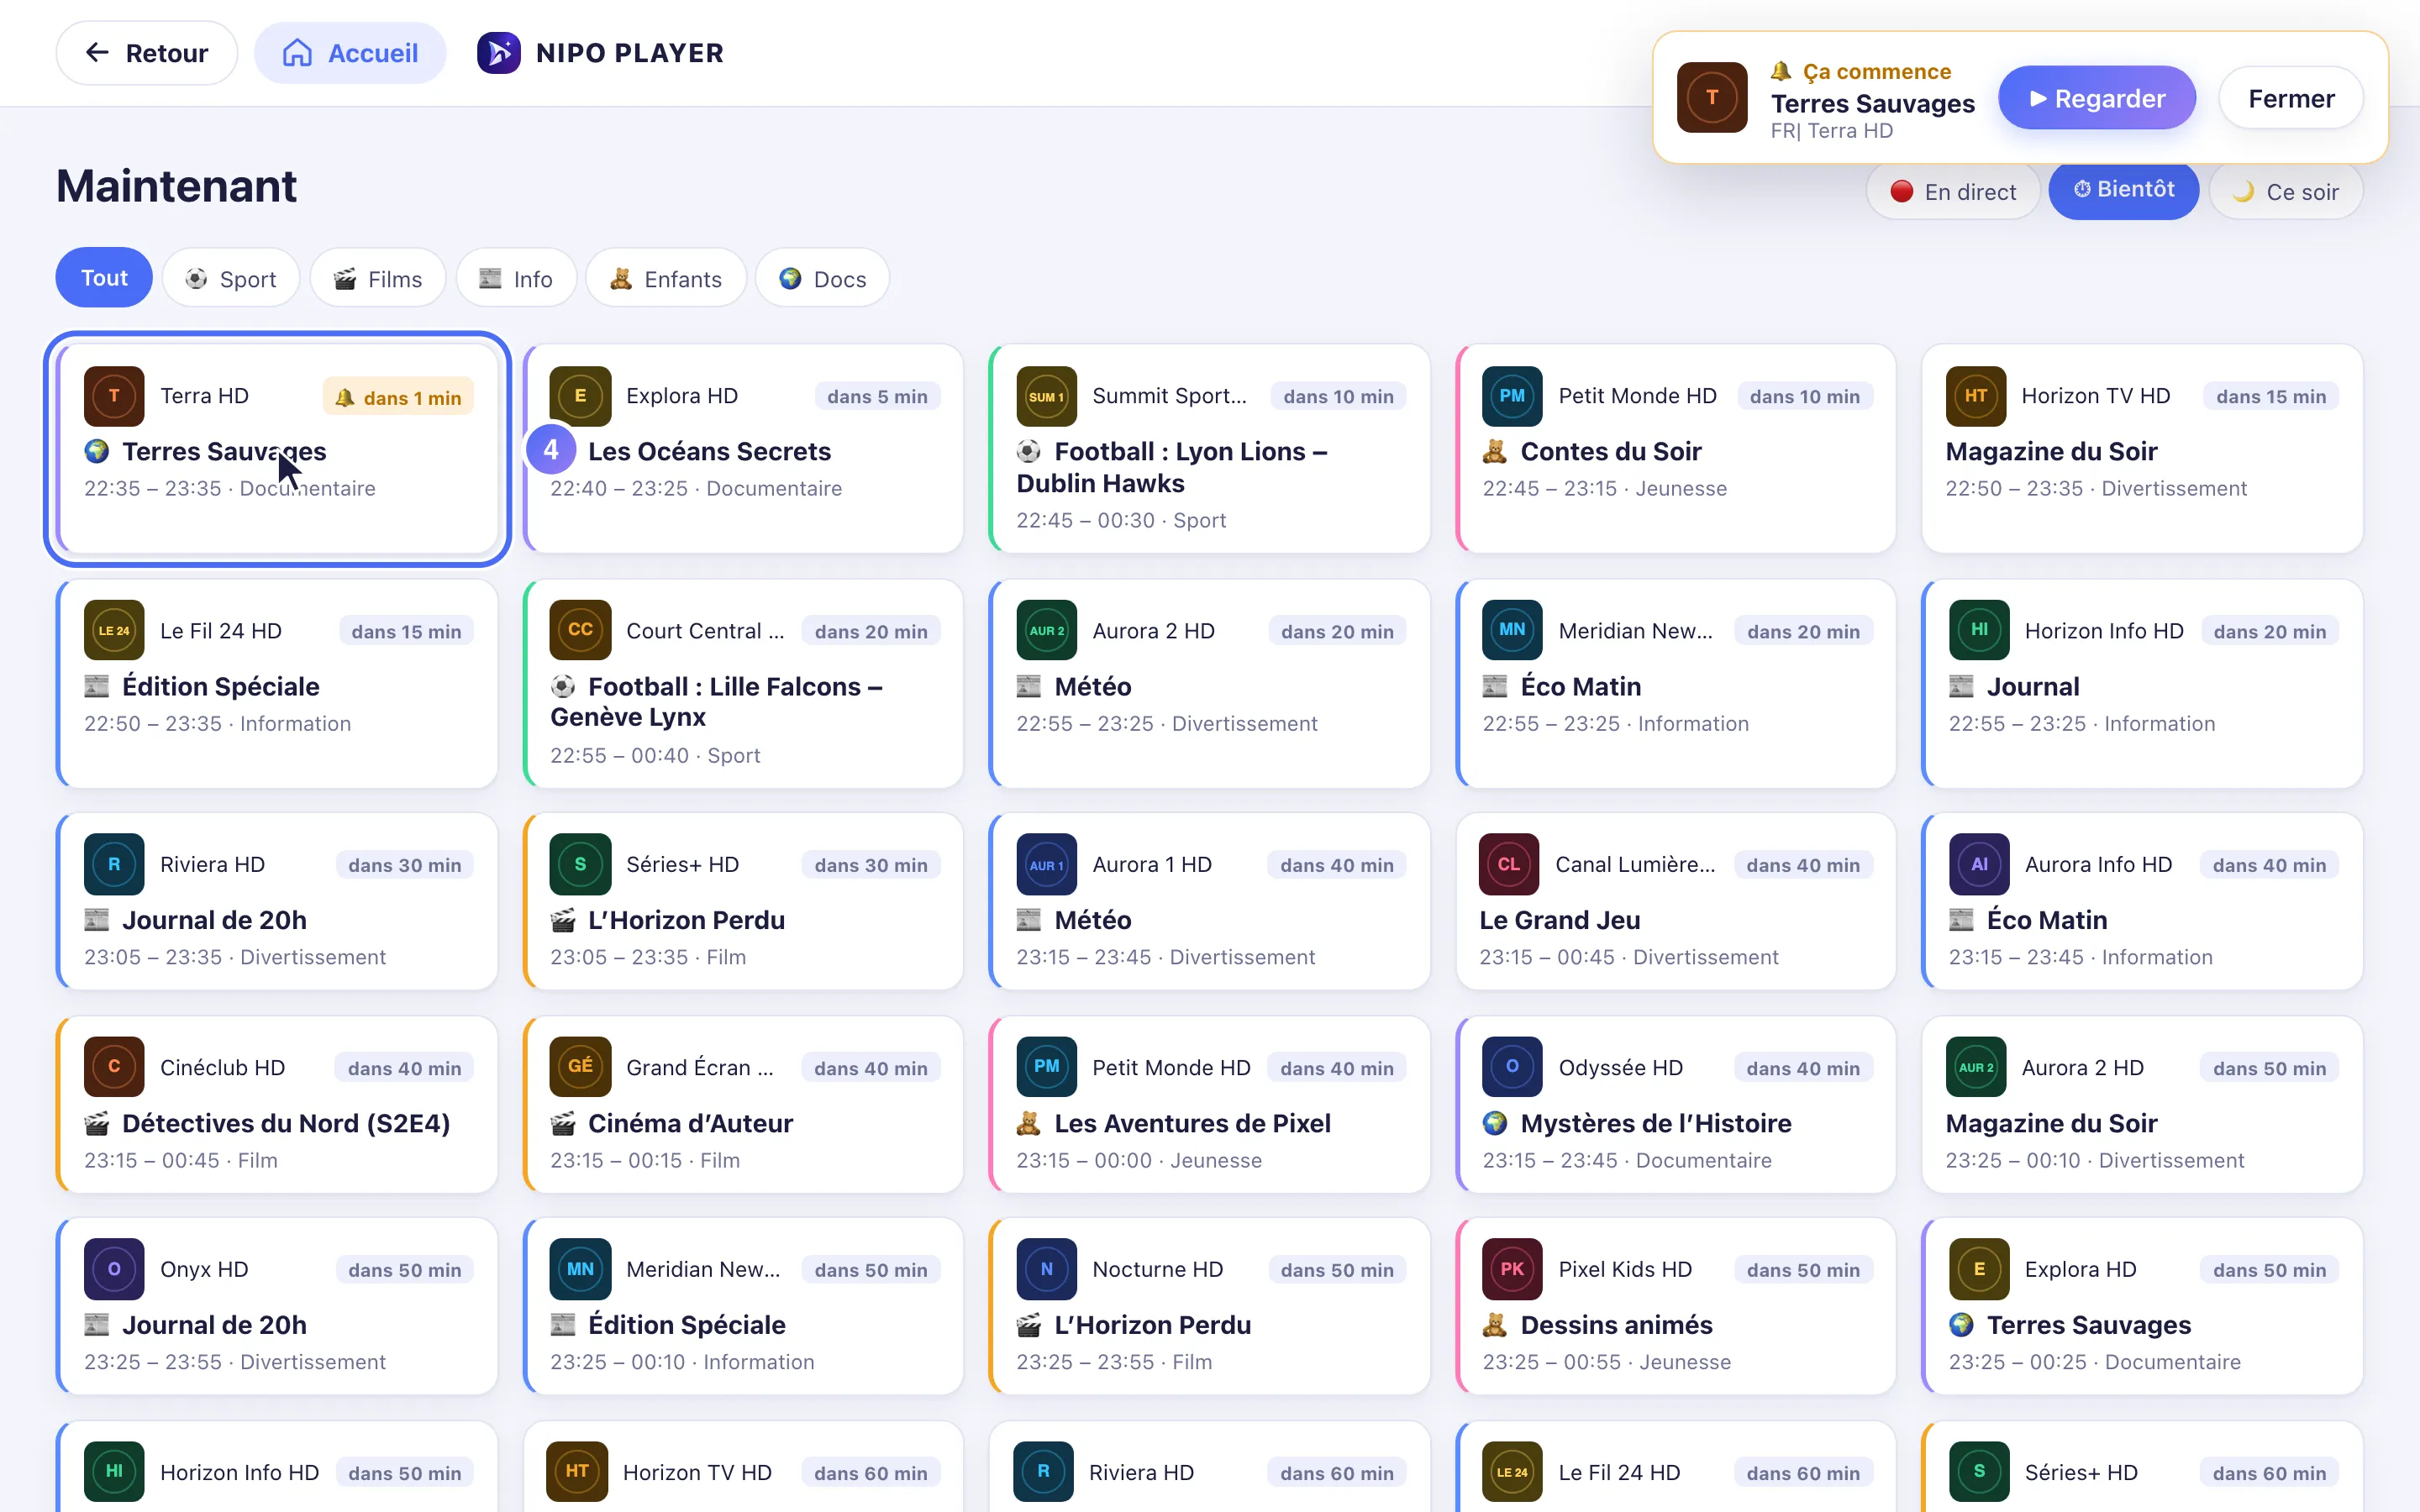This screenshot has height=1512, width=2420.
Task: Click the Le Fil 24 HD icon on Édition Spéciale card
Action: click(114, 630)
